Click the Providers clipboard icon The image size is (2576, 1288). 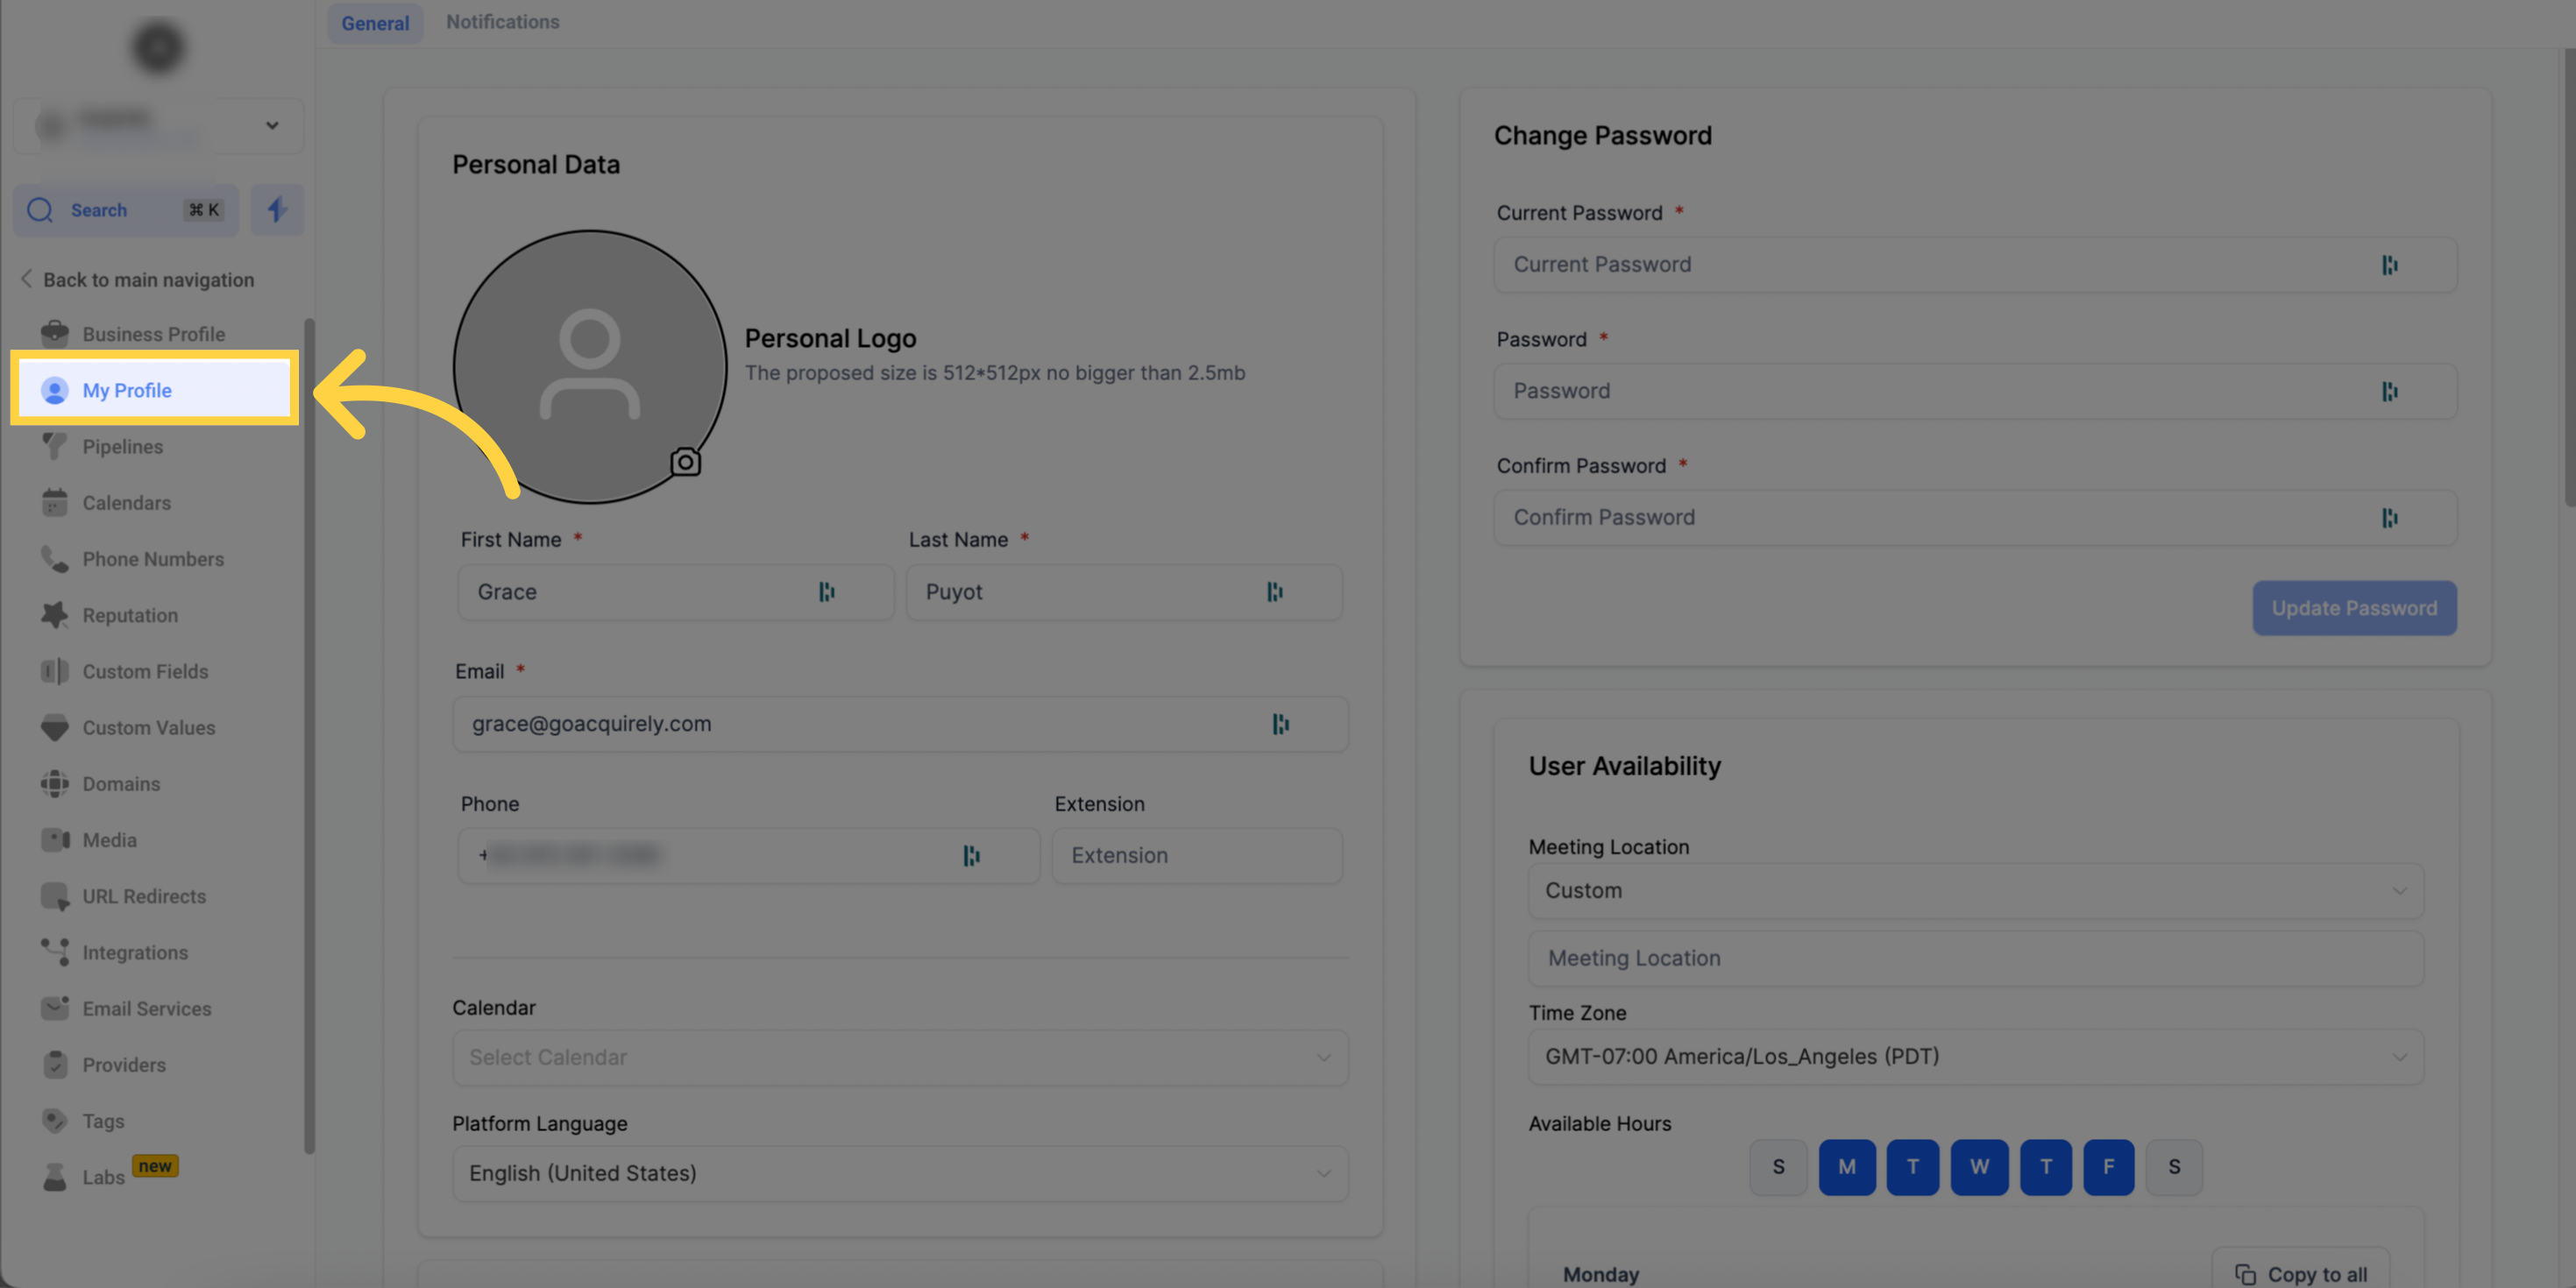[55, 1065]
